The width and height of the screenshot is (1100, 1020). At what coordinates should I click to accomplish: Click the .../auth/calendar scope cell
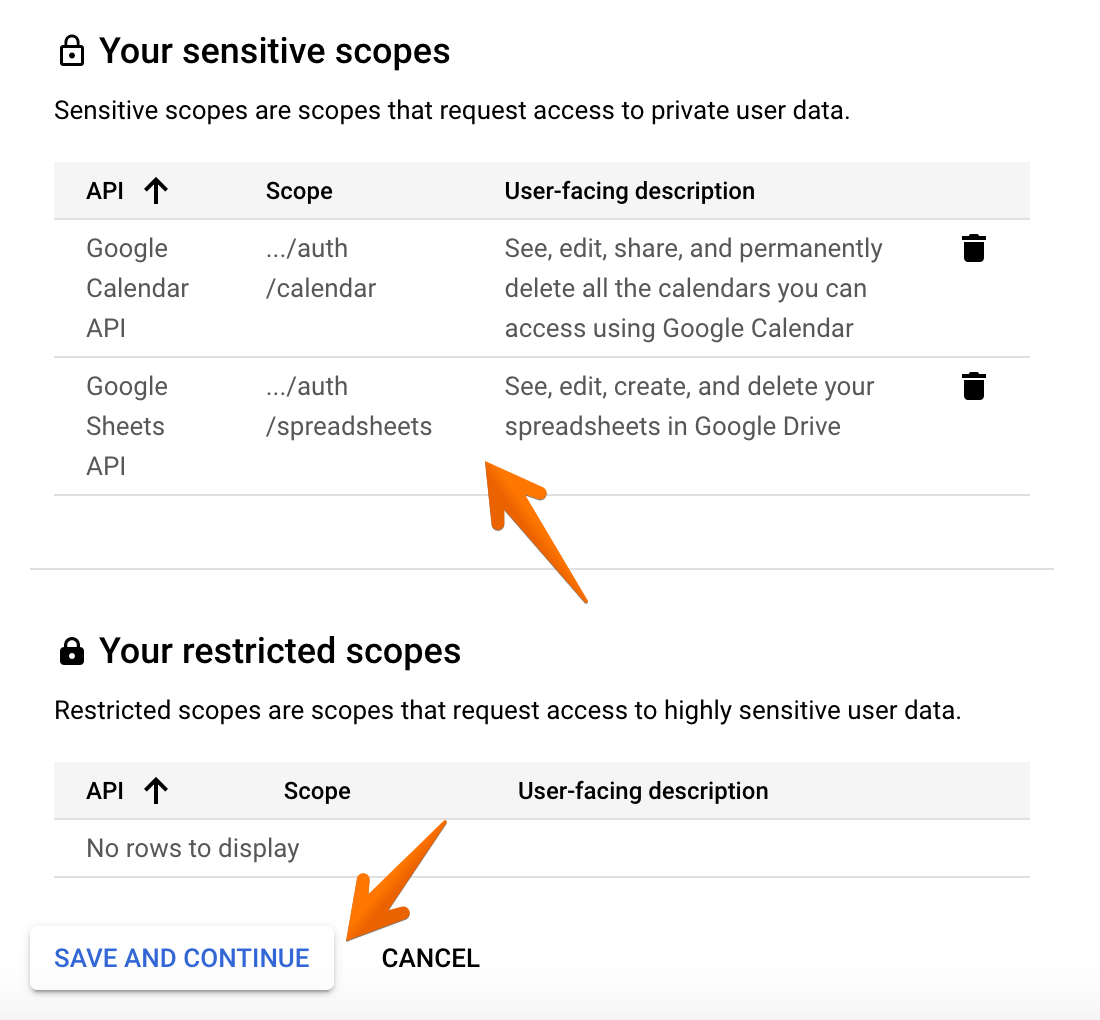(x=320, y=268)
